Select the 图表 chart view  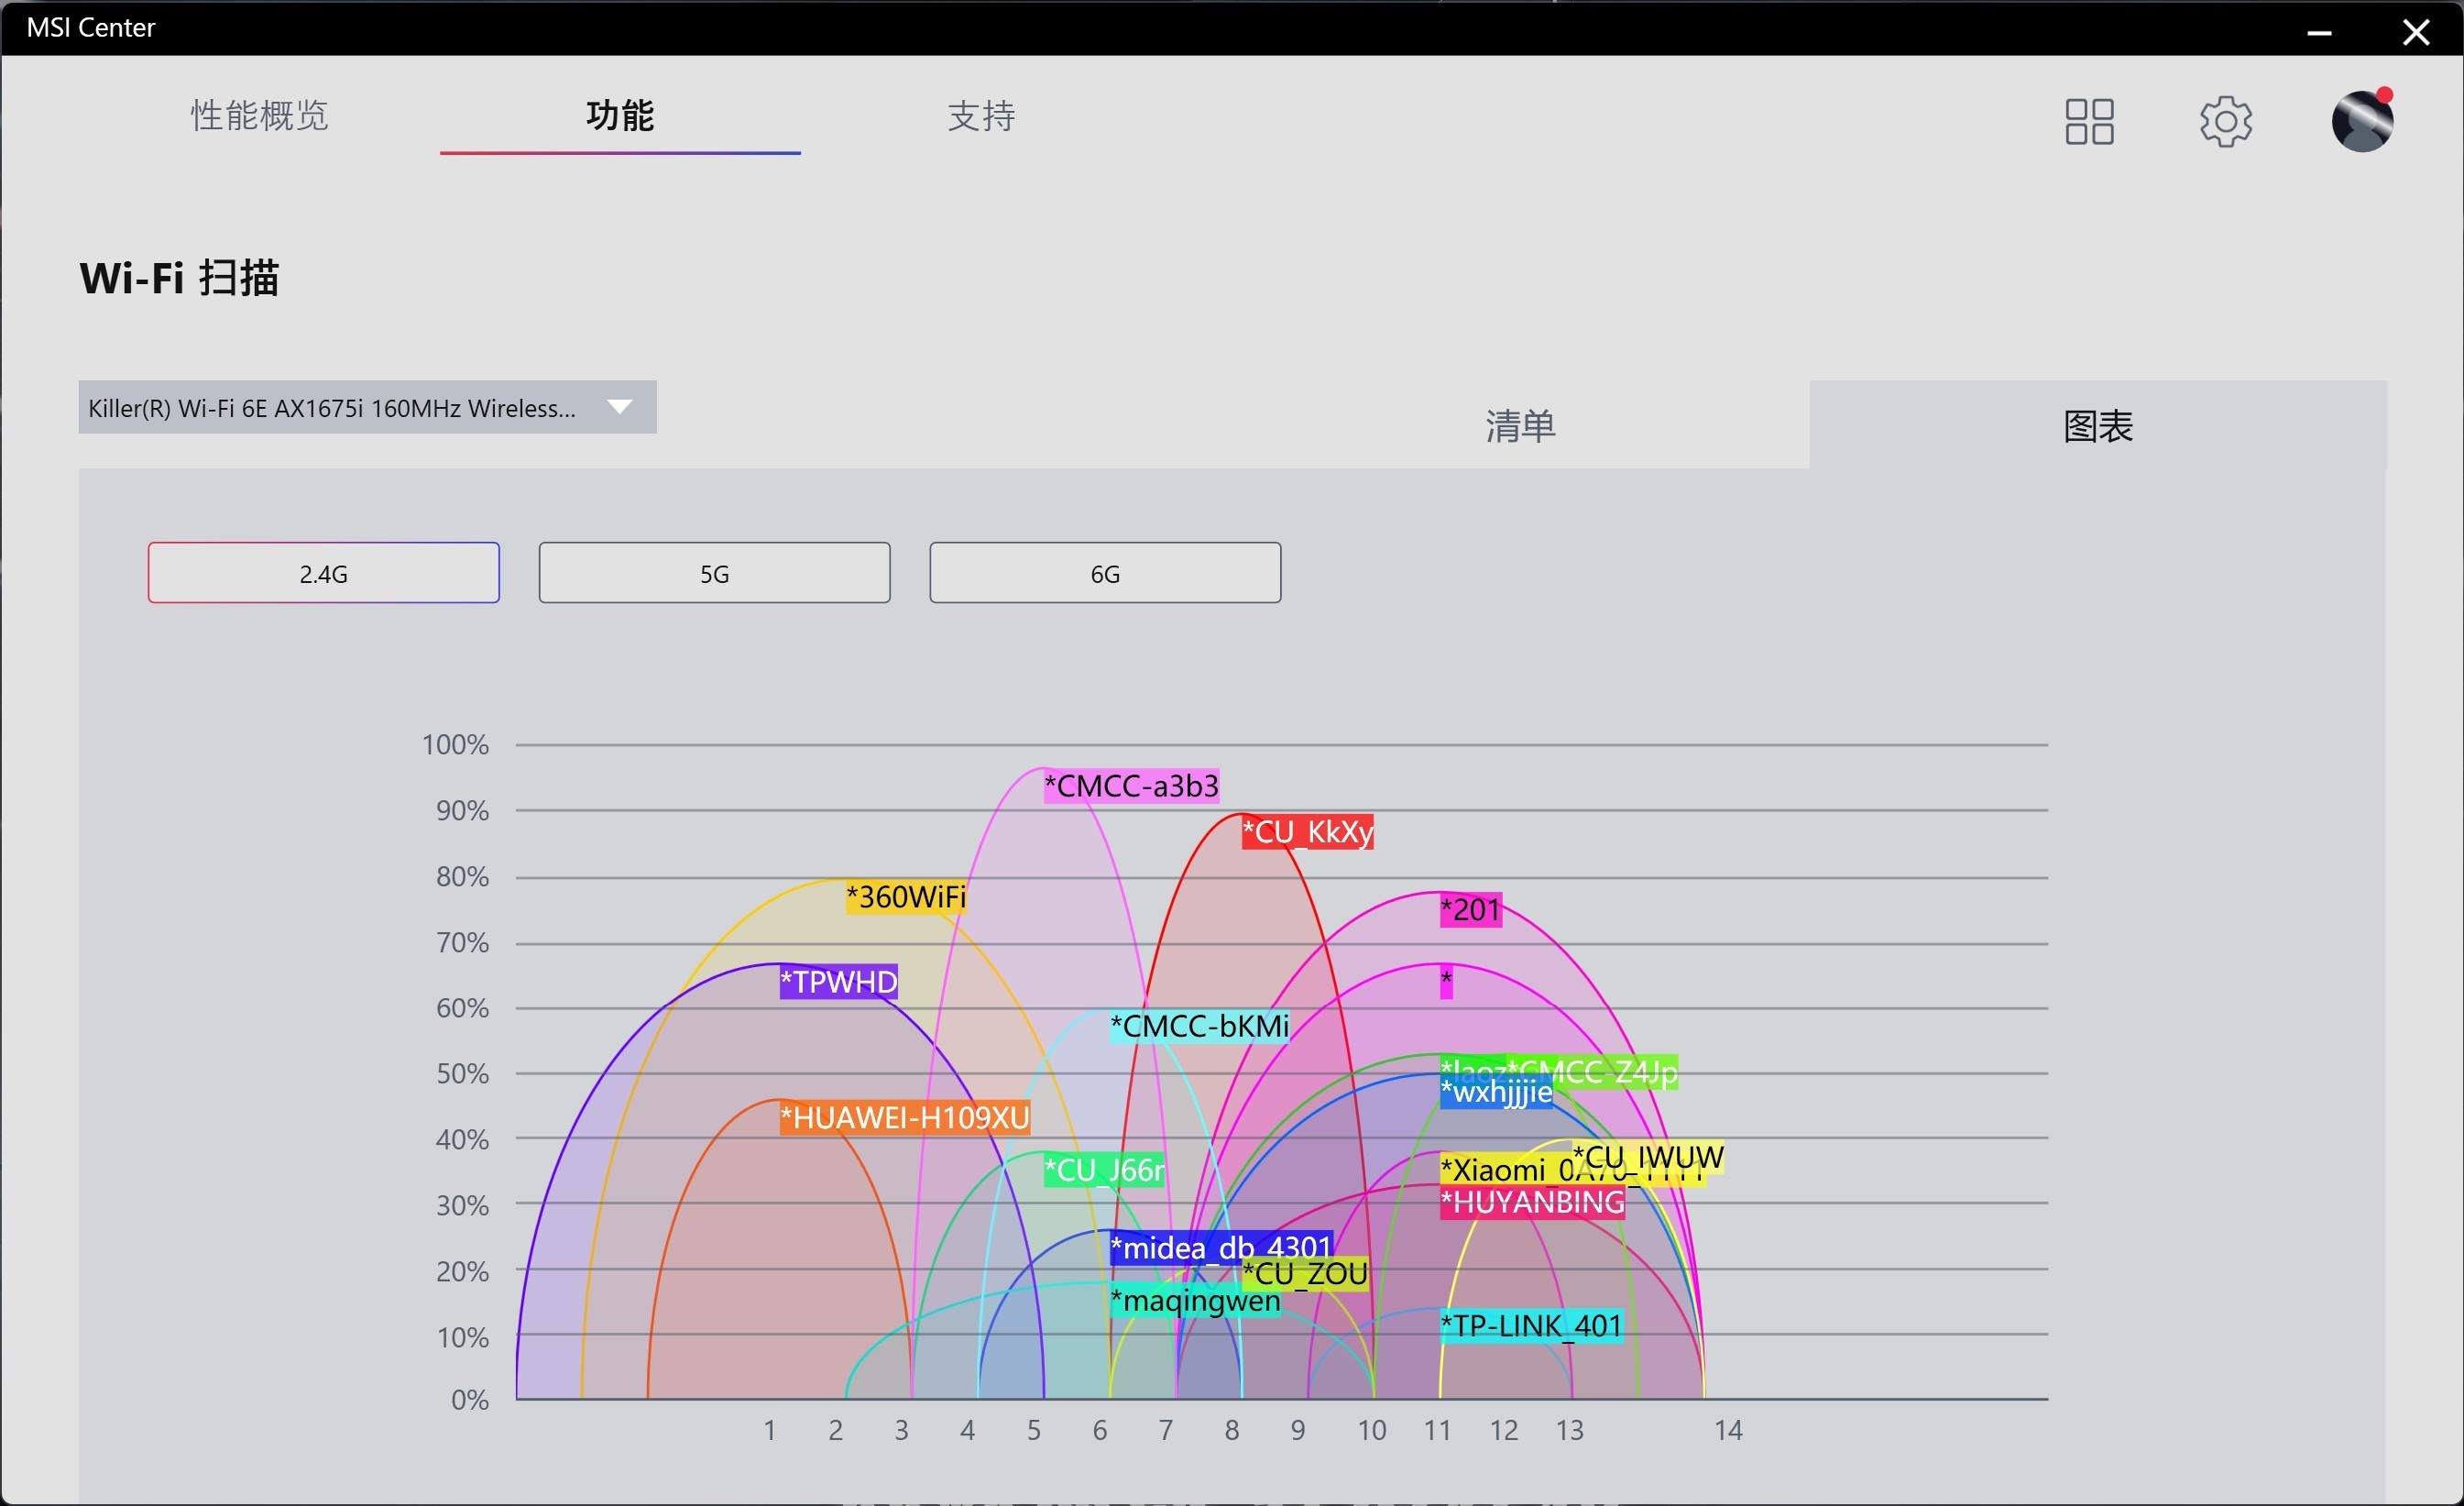click(2097, 426)
